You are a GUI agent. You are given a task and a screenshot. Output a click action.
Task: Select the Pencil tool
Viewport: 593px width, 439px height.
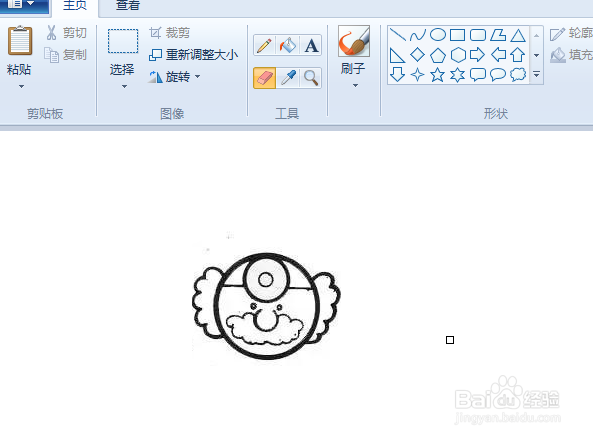(x=264, y=46)
